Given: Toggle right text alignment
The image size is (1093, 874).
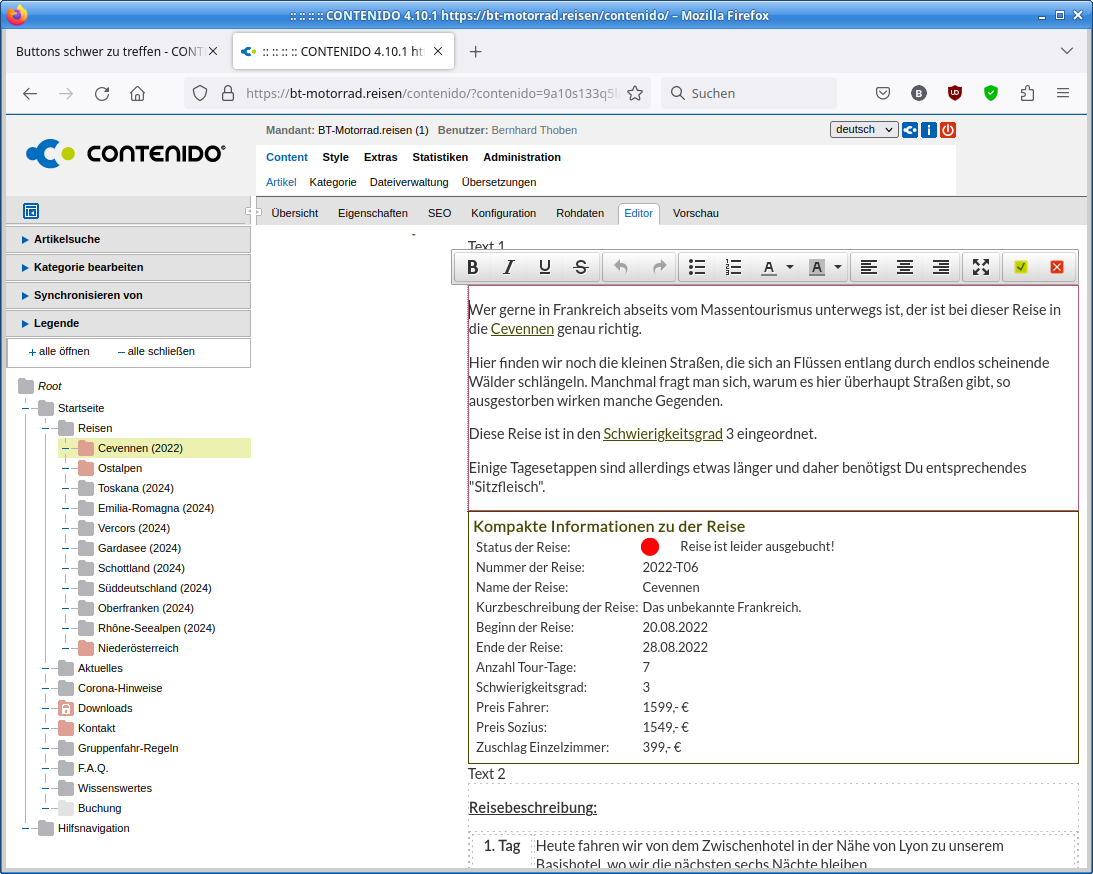Looking at the screenshot, I should pyautogui.click(x=941, y=267).
